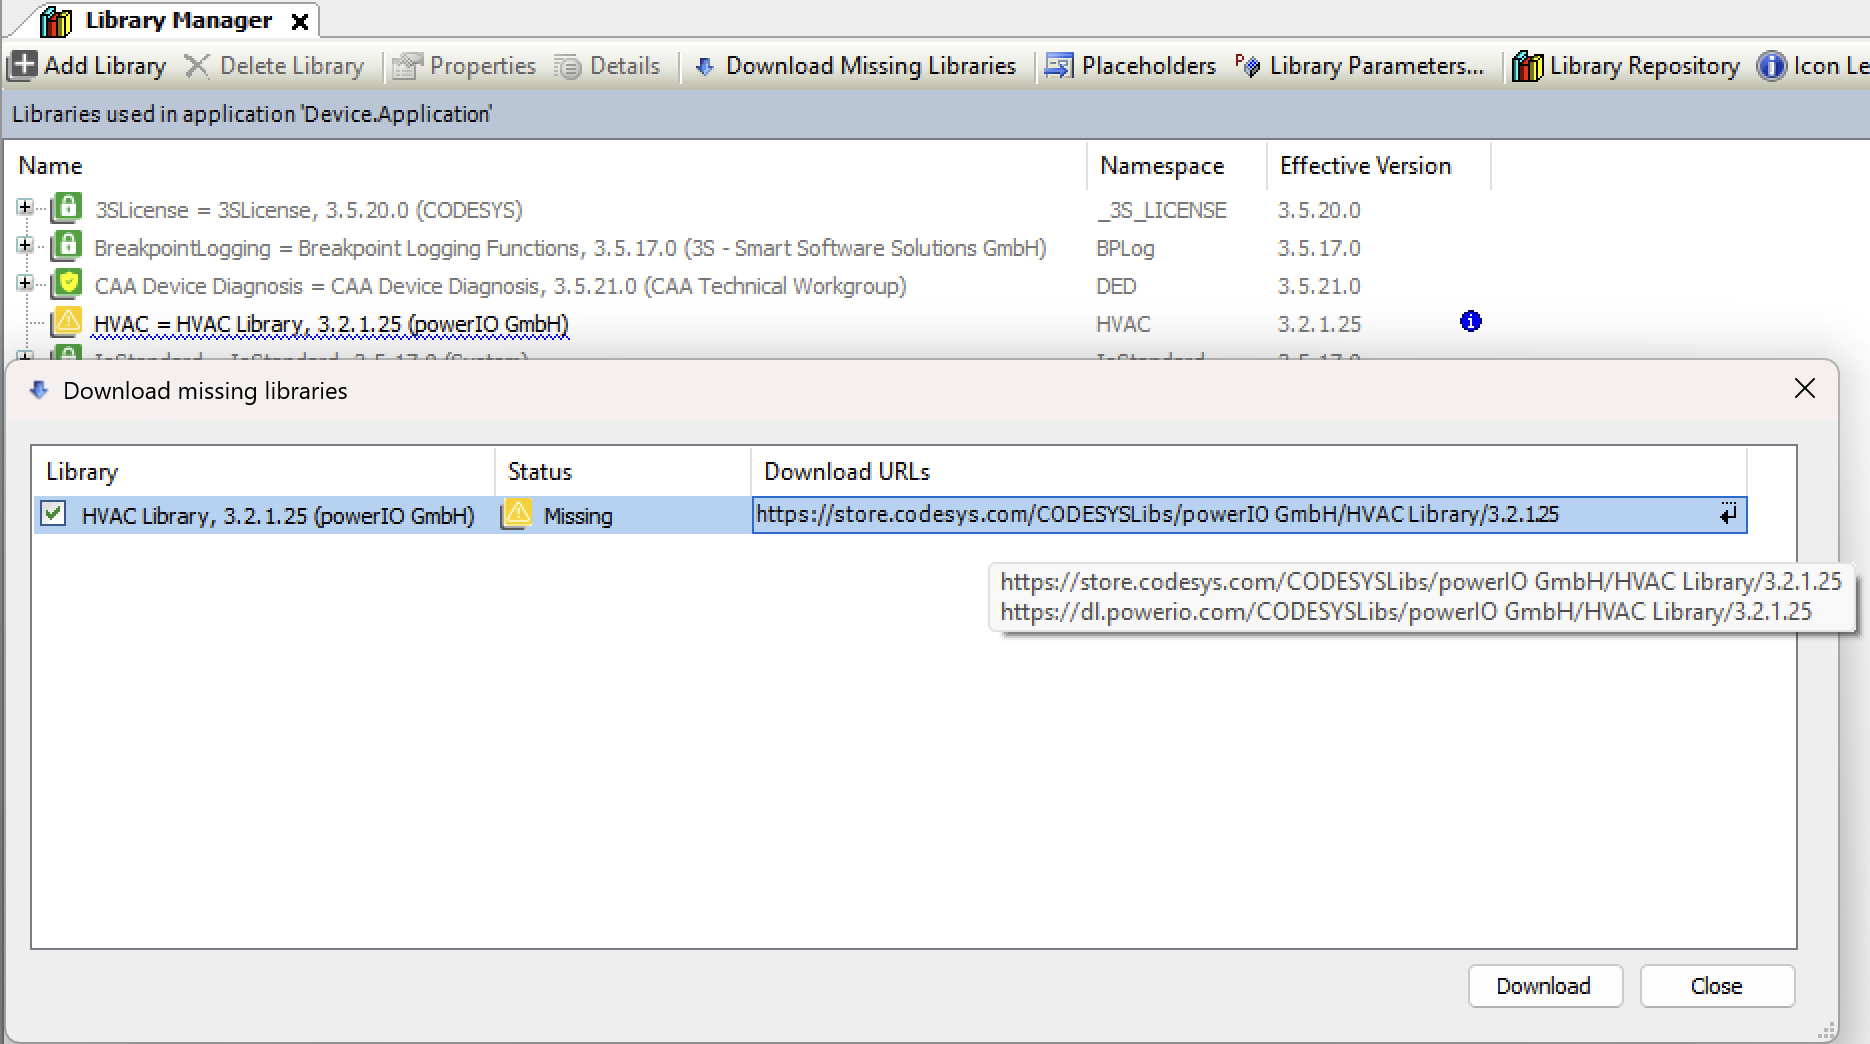
Task: Click Download Missing Libraries arrow icon
Action: tap(704, 66)
